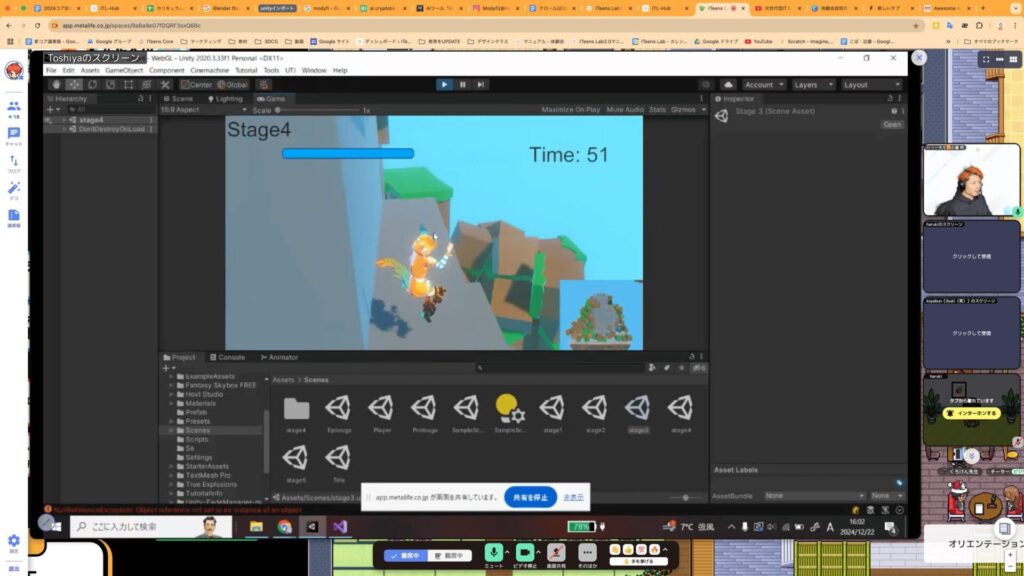Click the 非表示 link in sharing bar
The height and width of the screenshot is (576, 1024).
[x=573, y=498]
